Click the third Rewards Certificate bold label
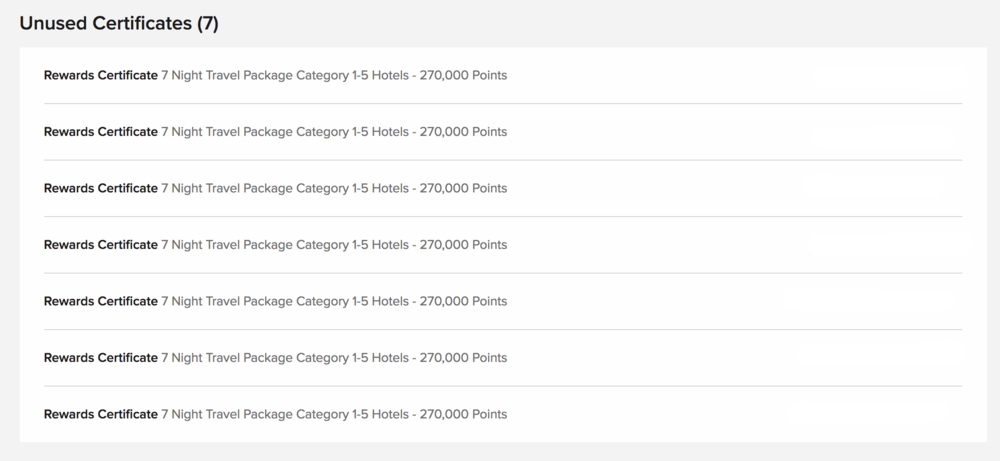The height and width of the screenshot is (461, 1000). tap(100, 188)
